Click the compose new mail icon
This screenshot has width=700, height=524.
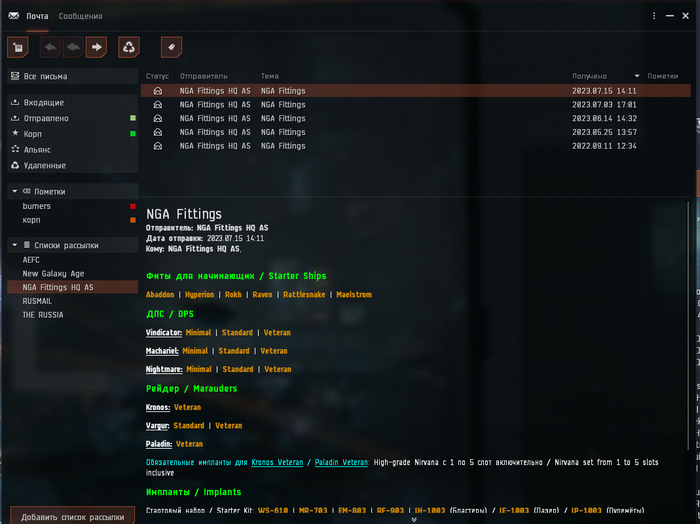click(x=18, y=47)
